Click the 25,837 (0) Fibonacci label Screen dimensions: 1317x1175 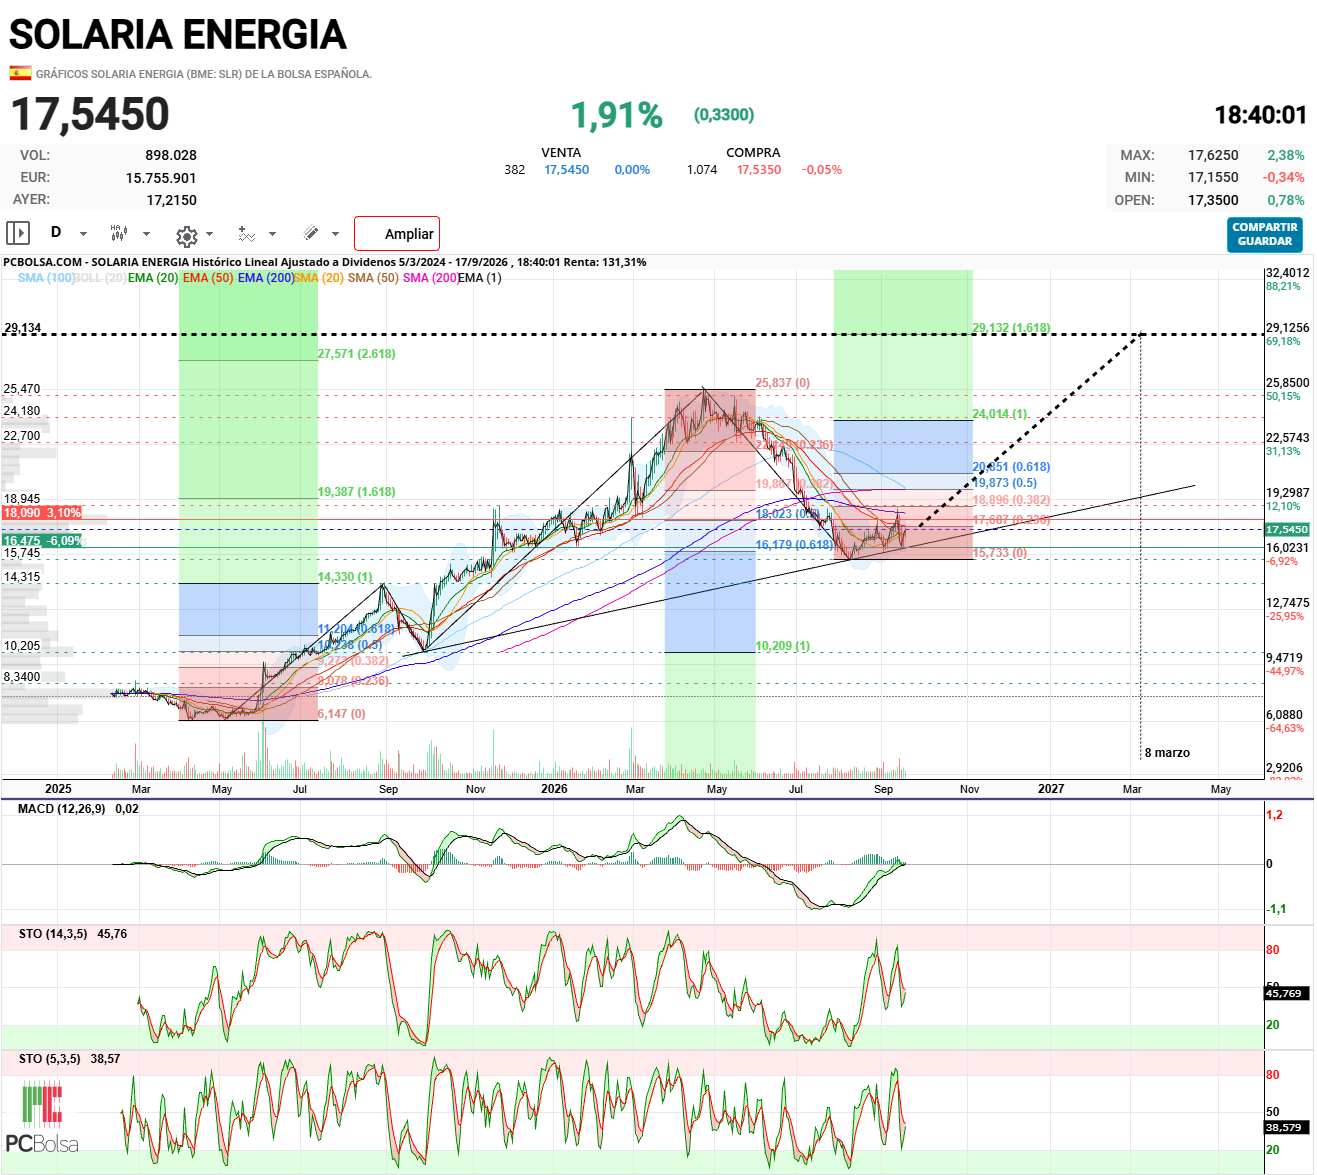click(783, 383)
